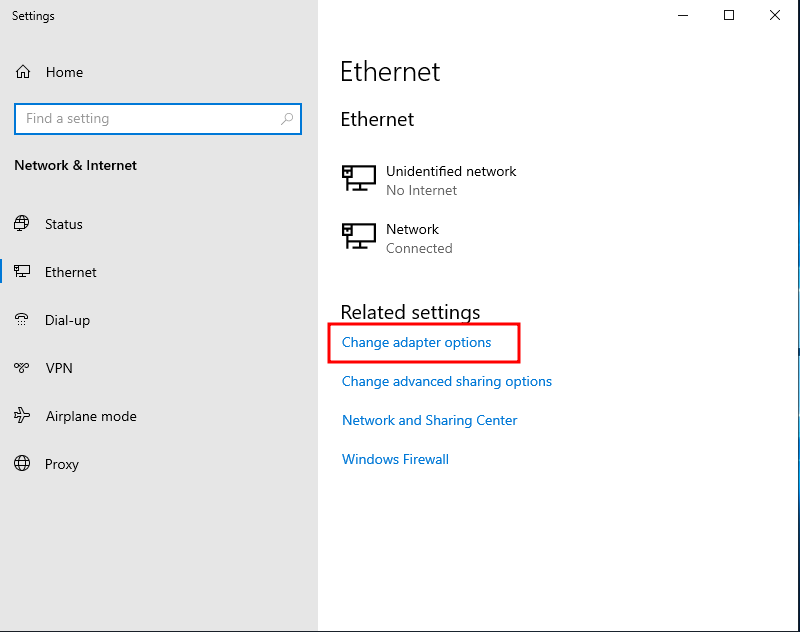The height and width of the screenshot is (632, 800).
Task: Open Change adapter options link
Action: 416,342
